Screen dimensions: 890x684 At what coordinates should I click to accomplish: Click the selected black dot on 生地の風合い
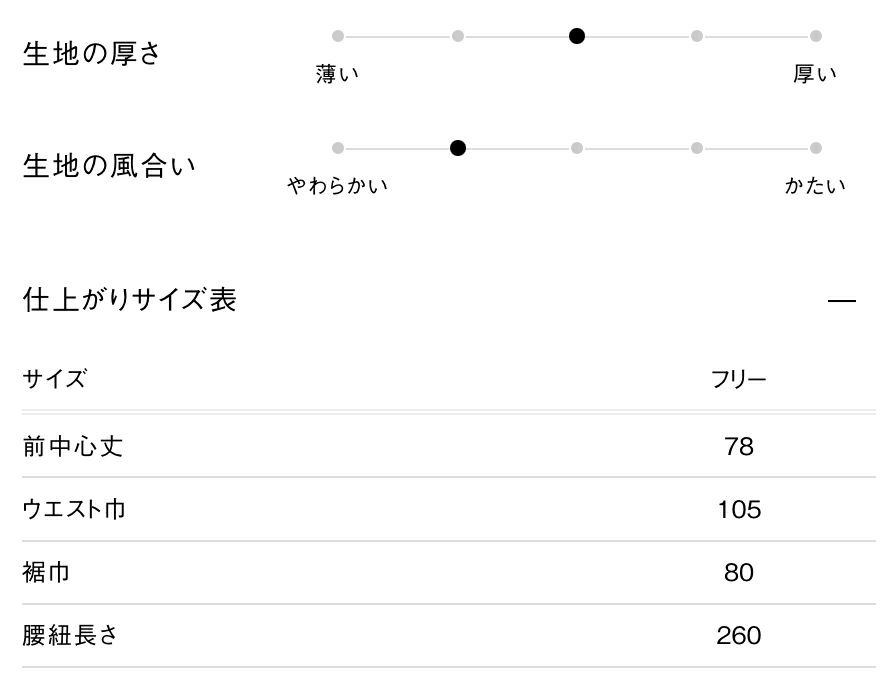tap(458, 148)
